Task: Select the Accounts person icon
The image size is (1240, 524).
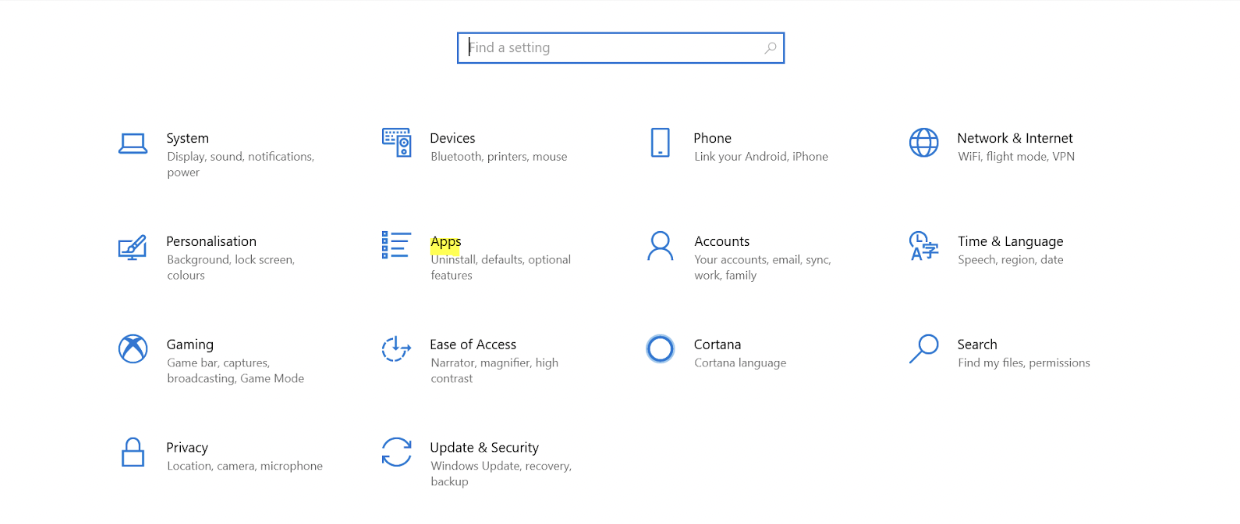Action: tap(660, 246)
